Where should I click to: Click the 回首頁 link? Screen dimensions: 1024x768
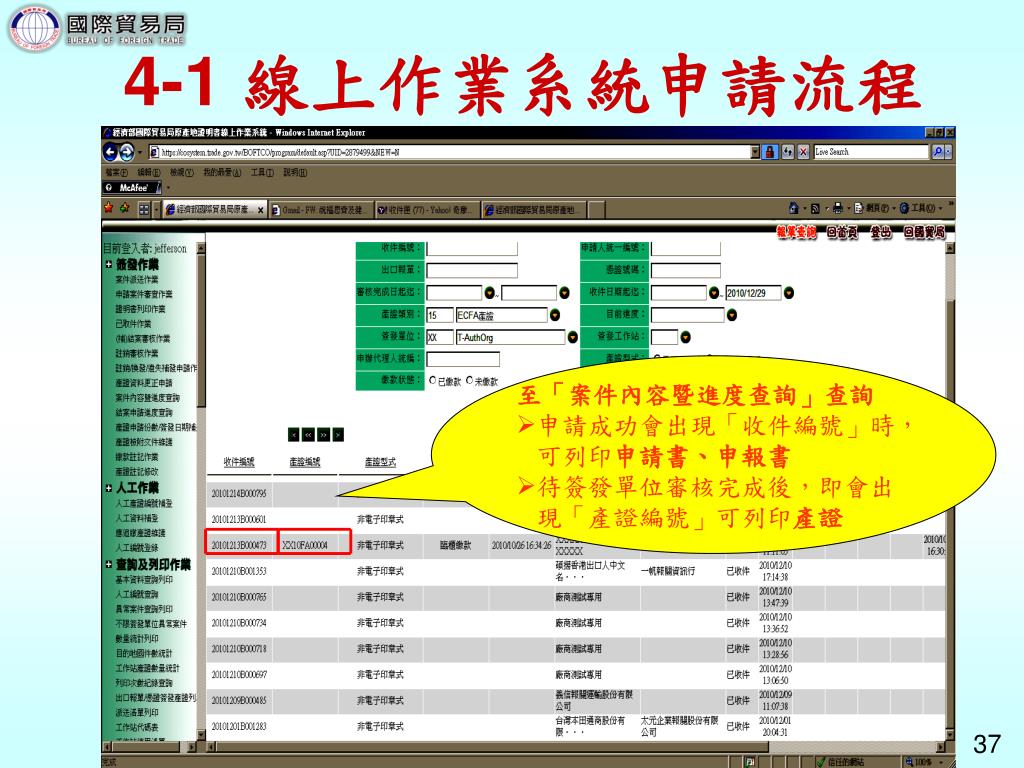tap(842, 232)
